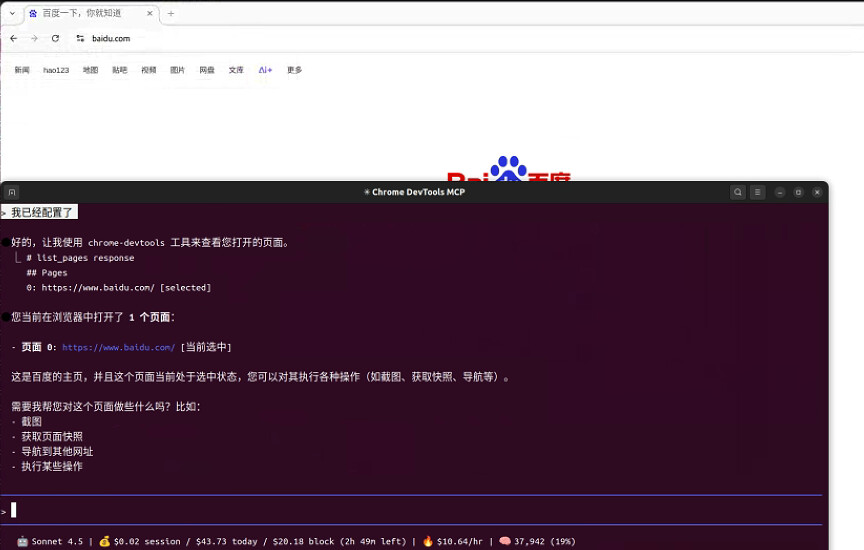The width and height of the screenshot is (864, 550).
Task: Open site info icon beside baidu.com
Action: (80, 39)
